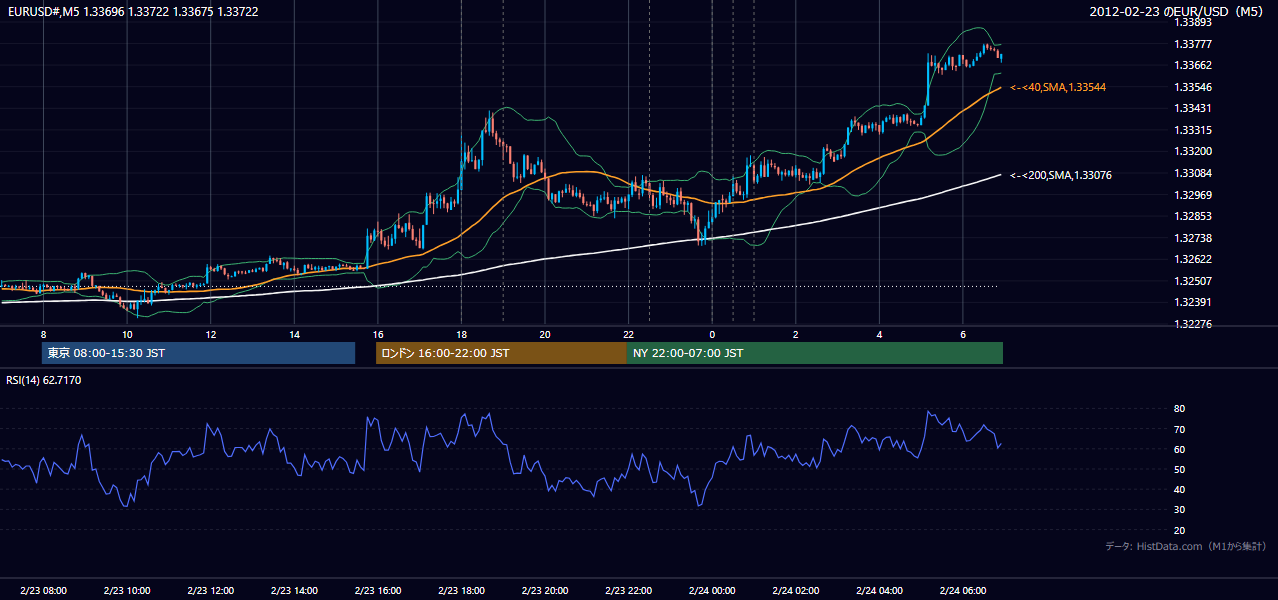
Task: Click hour tick '18' below the price chart
Action: 461,334
